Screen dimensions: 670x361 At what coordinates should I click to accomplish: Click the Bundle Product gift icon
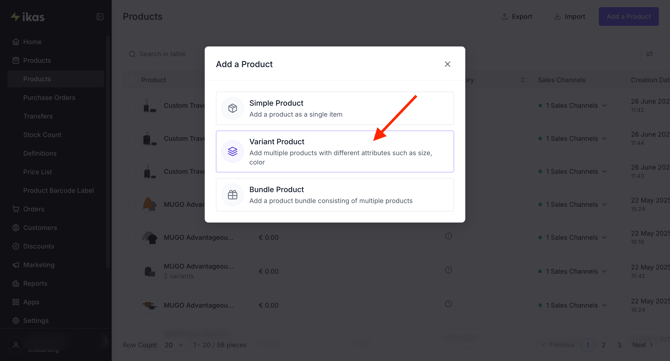click(232, 195)
